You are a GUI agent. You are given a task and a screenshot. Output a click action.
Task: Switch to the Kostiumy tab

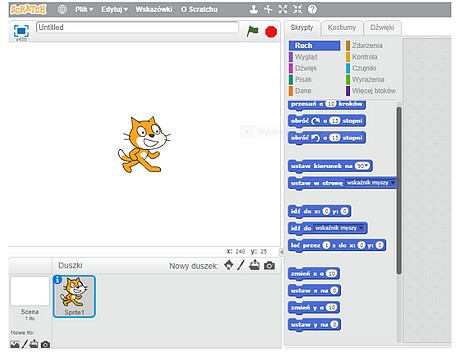(x=342, y=27)
